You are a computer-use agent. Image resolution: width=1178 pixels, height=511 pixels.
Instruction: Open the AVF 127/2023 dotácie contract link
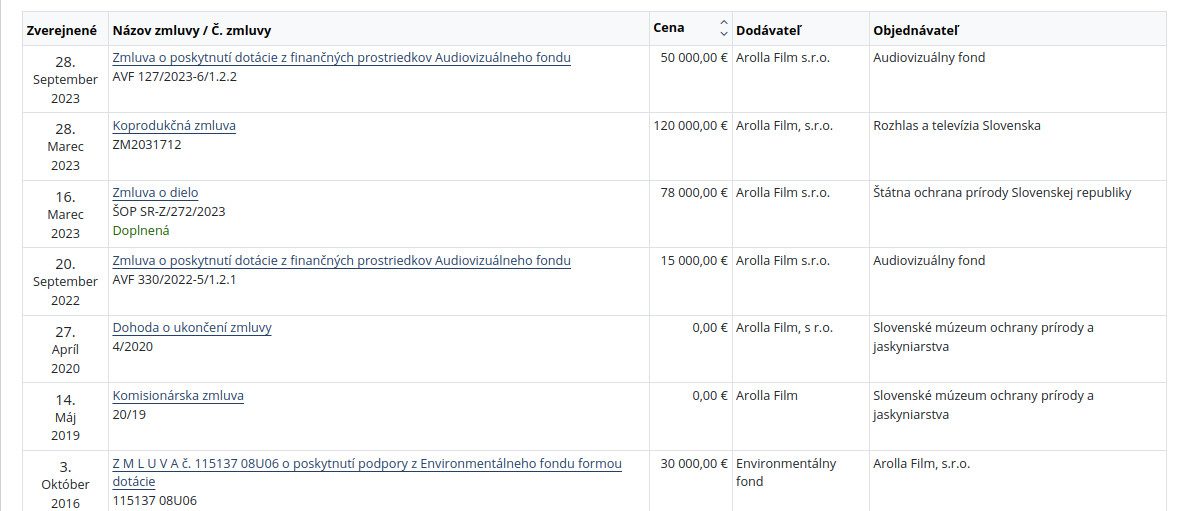point(341,58)
